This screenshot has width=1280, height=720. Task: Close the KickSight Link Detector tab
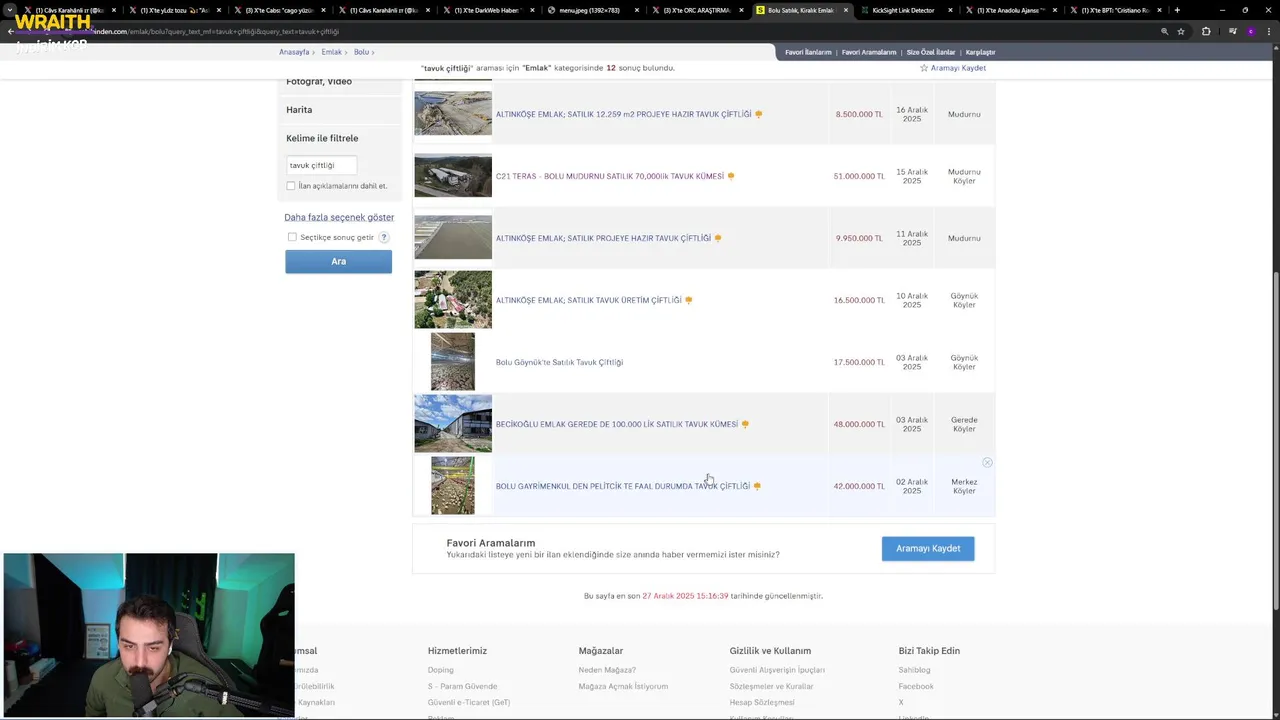click(x=951, y=10)
